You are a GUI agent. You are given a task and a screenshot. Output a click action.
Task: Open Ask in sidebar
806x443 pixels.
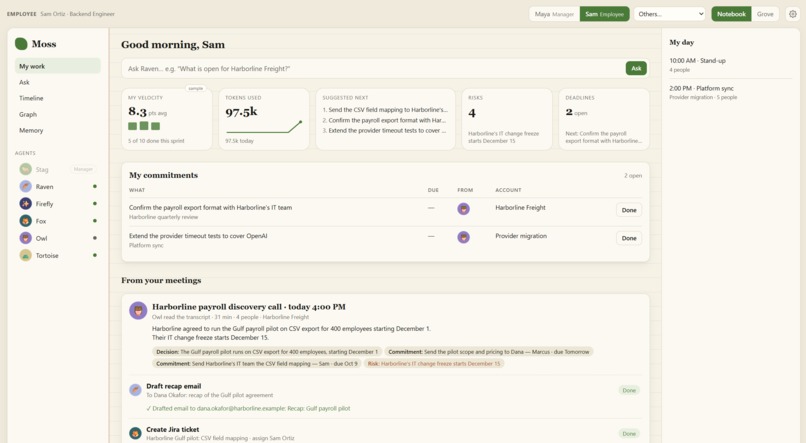(58, 82)
